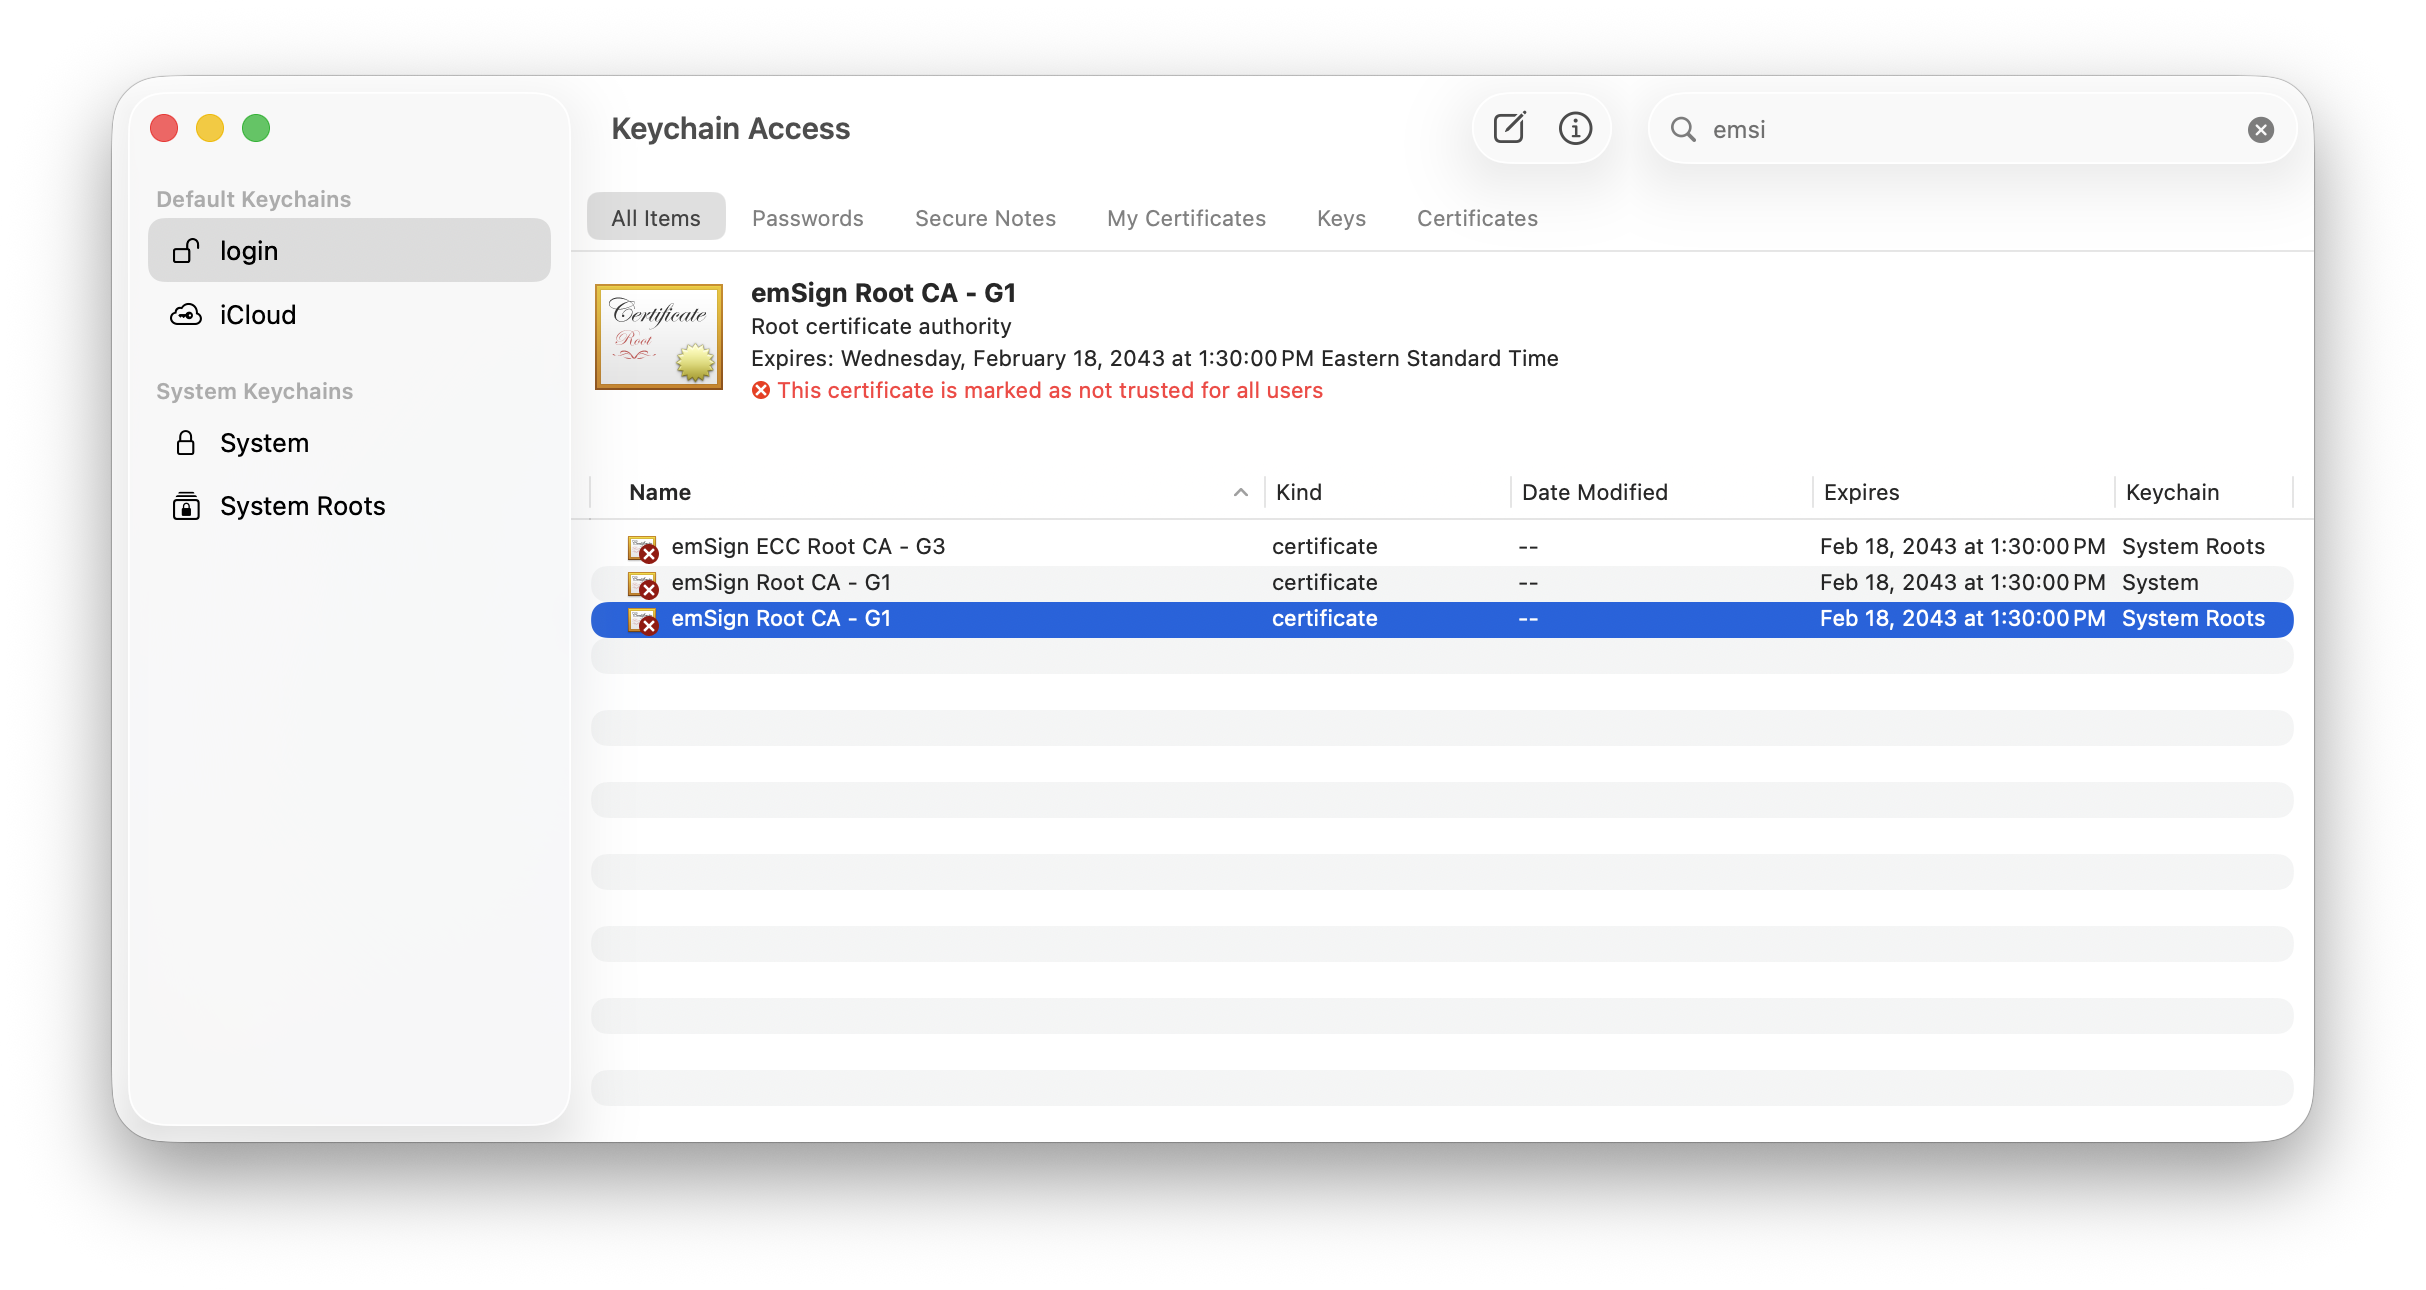Click the System Roots cell in ECC G3 row
2426x1290 pixels.
[x=2194, y=547]
